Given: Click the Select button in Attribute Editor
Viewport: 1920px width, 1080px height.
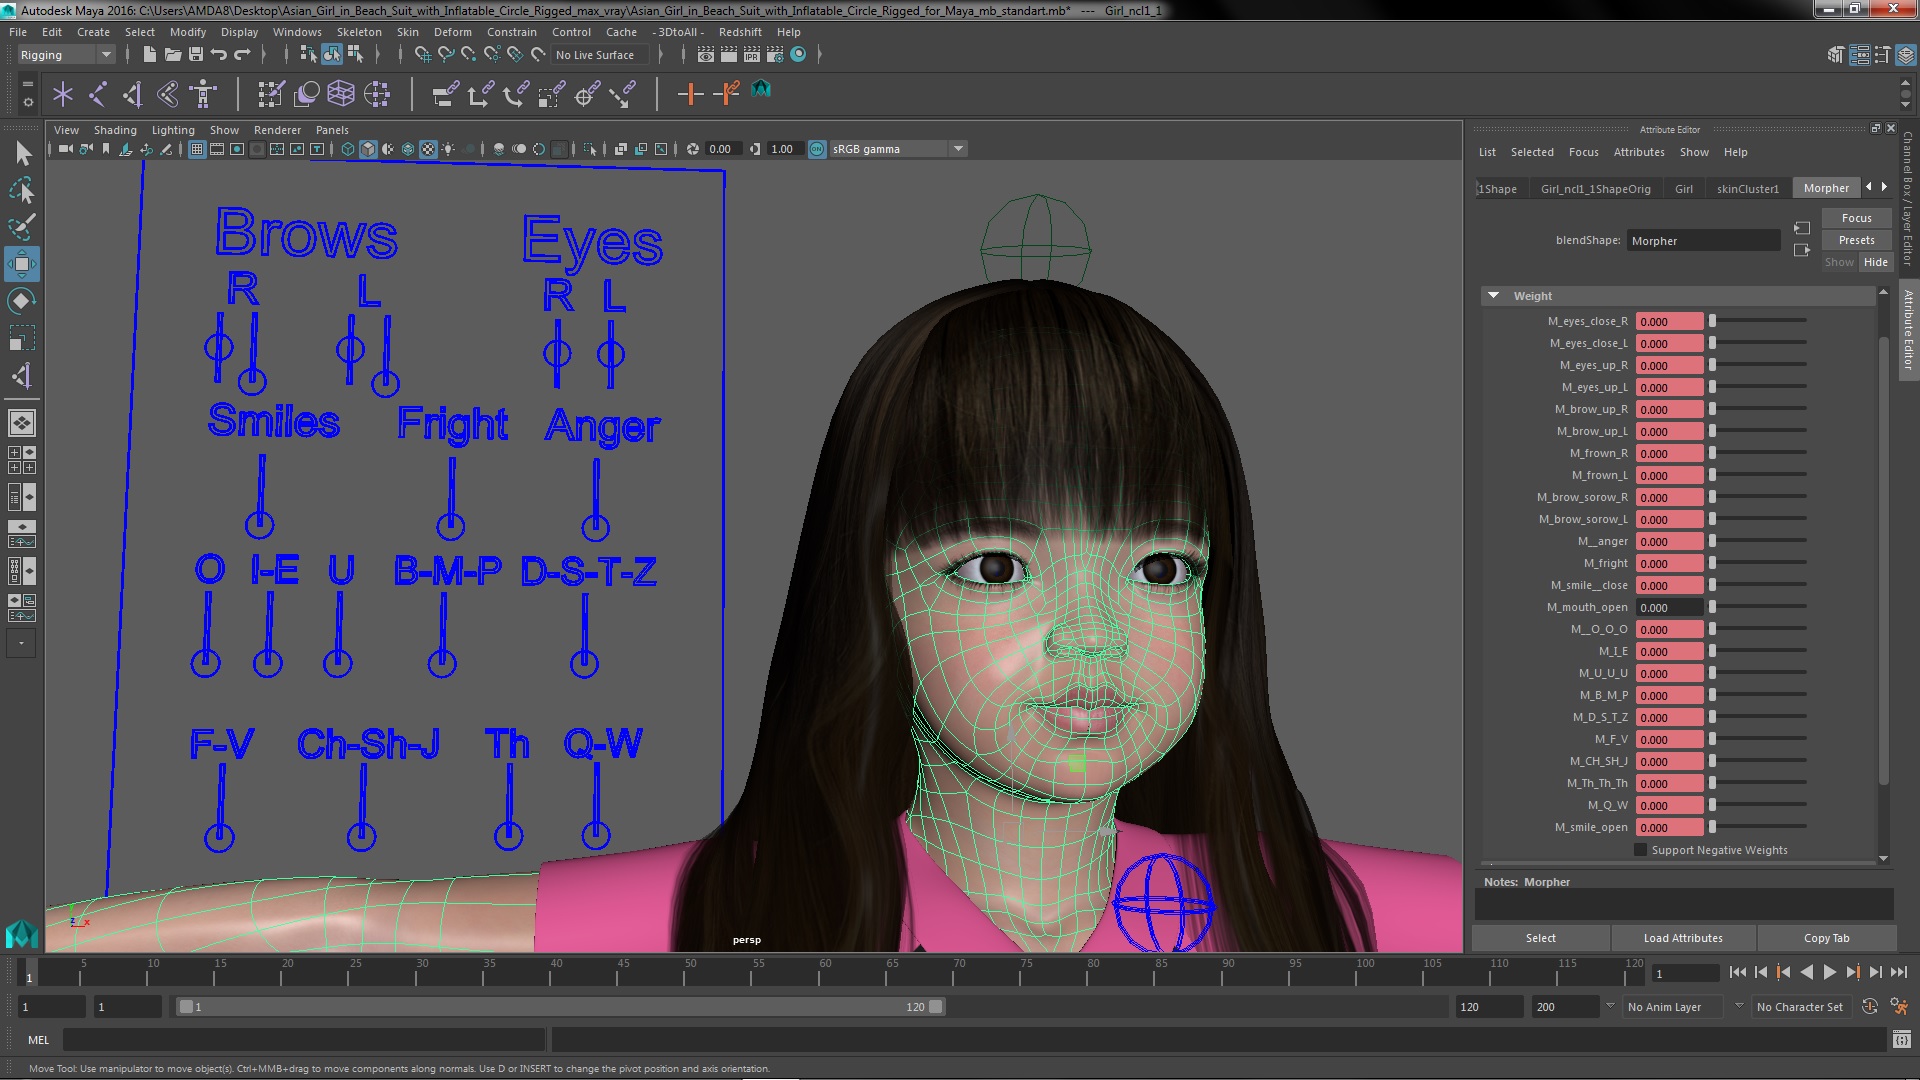Looking at the screenshot, I should coord(1540,938).
